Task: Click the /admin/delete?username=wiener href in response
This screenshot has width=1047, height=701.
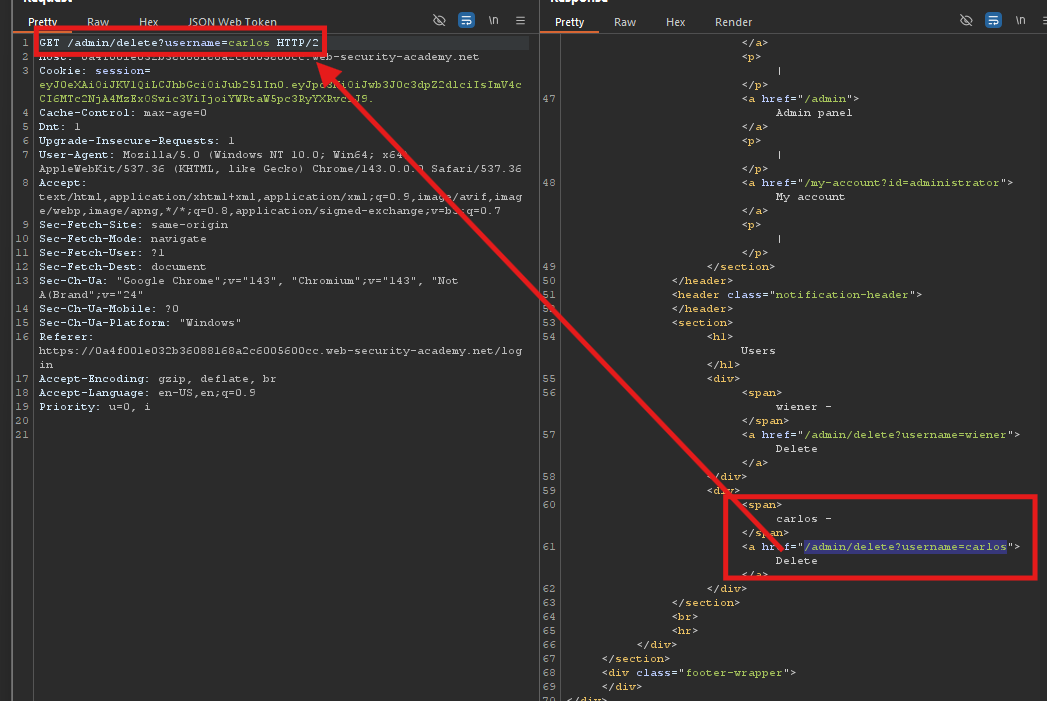Action: [x=905, y=435]
